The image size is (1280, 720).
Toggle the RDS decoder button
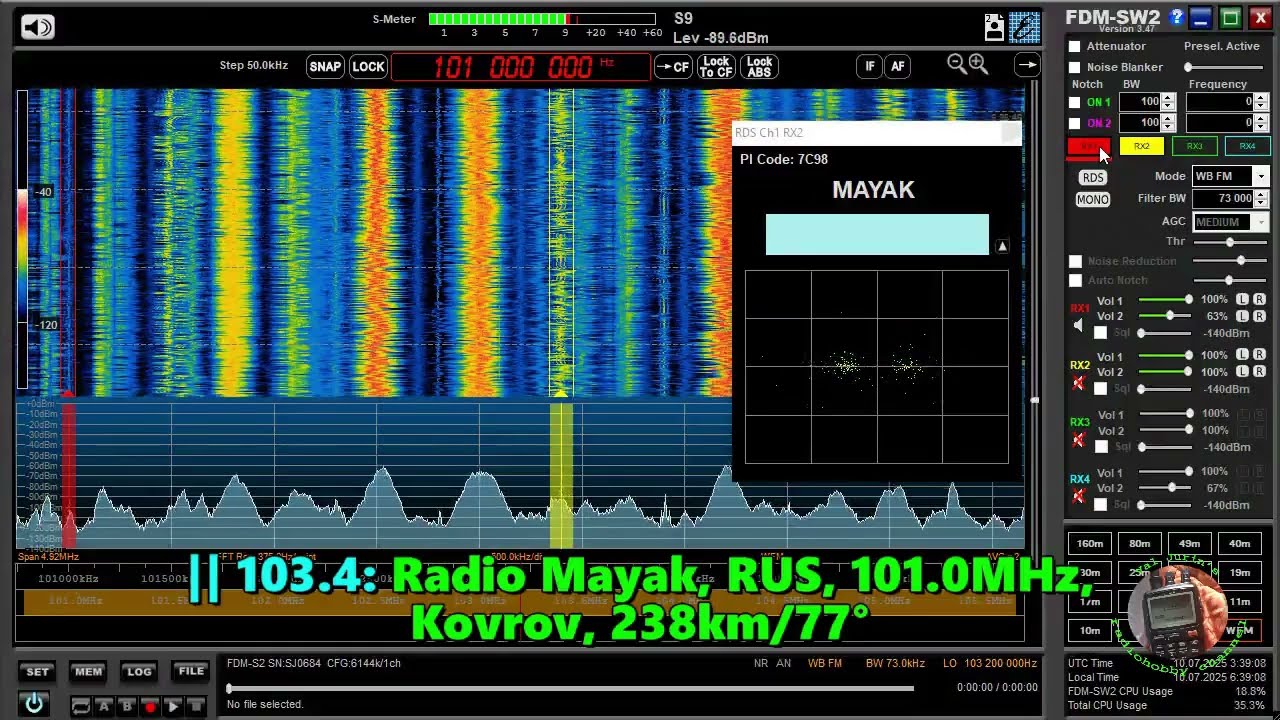click(x=1092, y=177)
